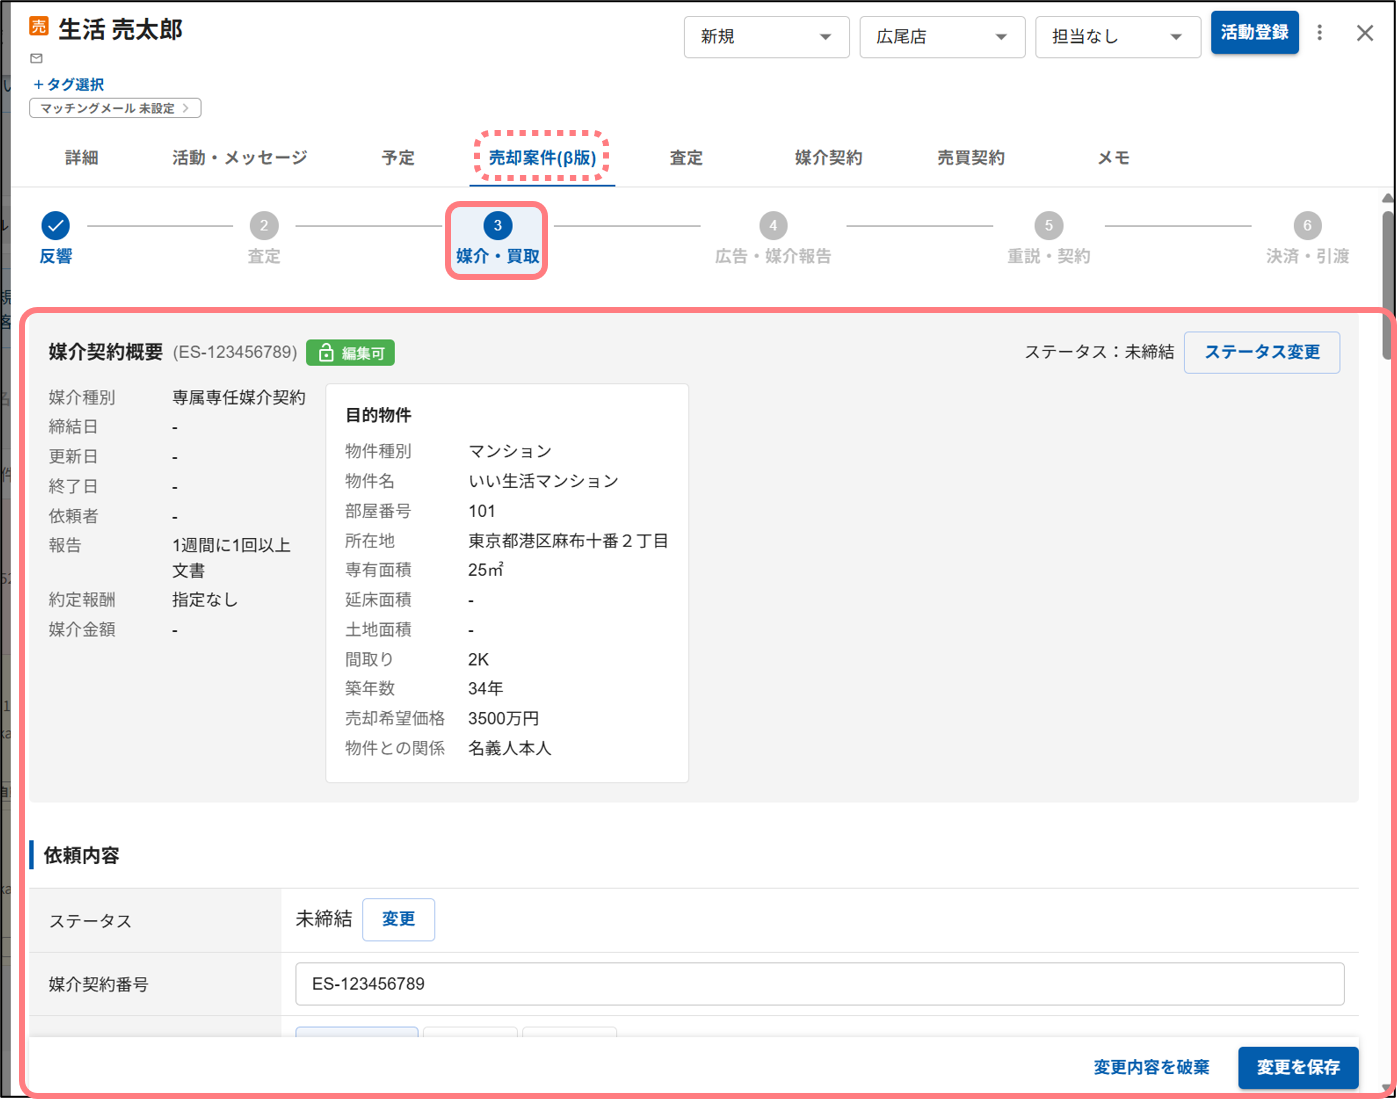Click the room number 101
This screenshot has width=1397, height=1099.
[x=482, y=511]
